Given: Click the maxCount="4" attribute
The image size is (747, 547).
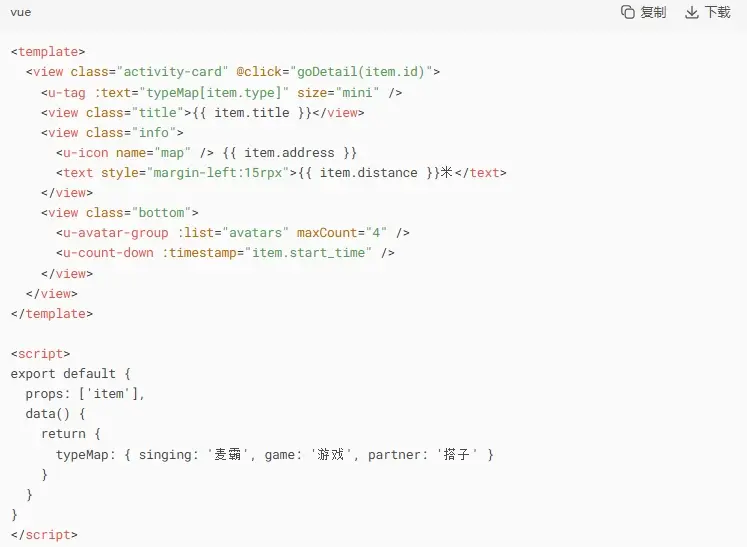Looking at the screenshot, I should 342,233.
